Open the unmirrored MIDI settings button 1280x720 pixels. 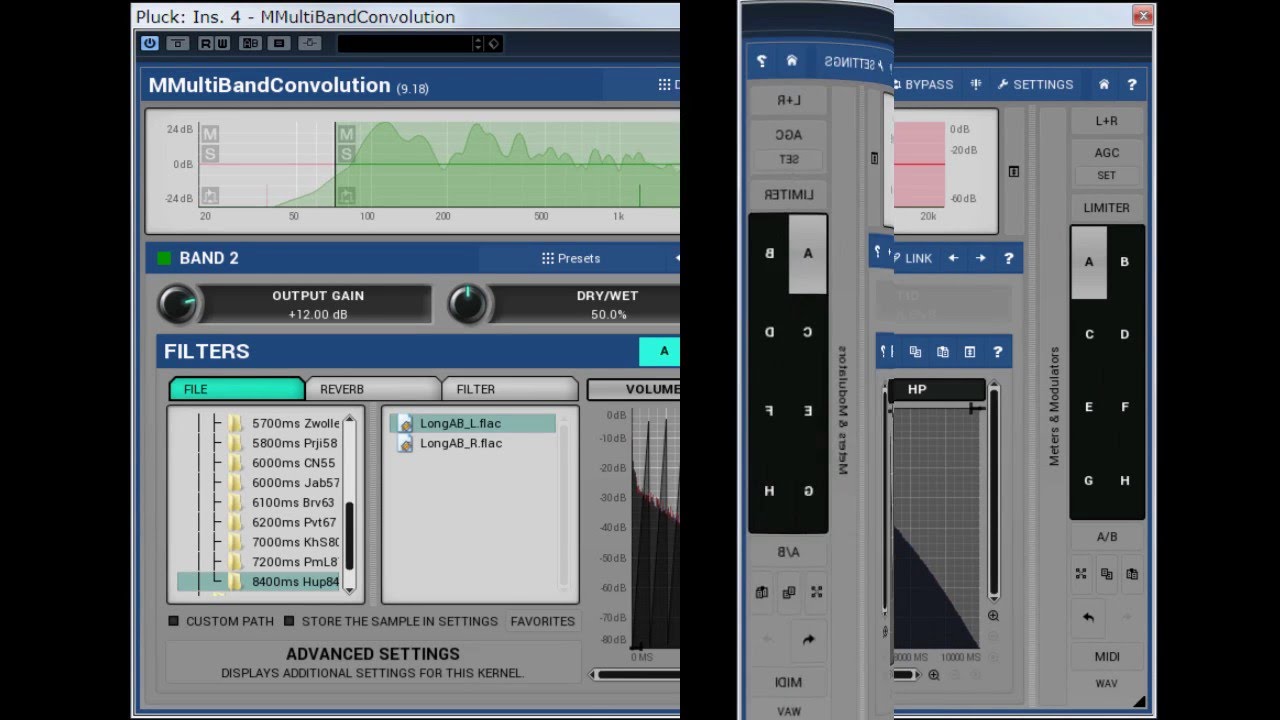pos(1107,657)
